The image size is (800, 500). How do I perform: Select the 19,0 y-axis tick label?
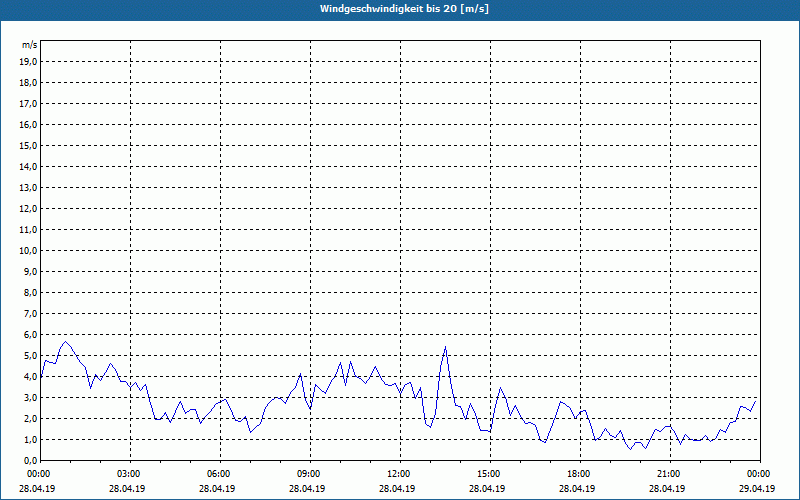pos(29,61)
